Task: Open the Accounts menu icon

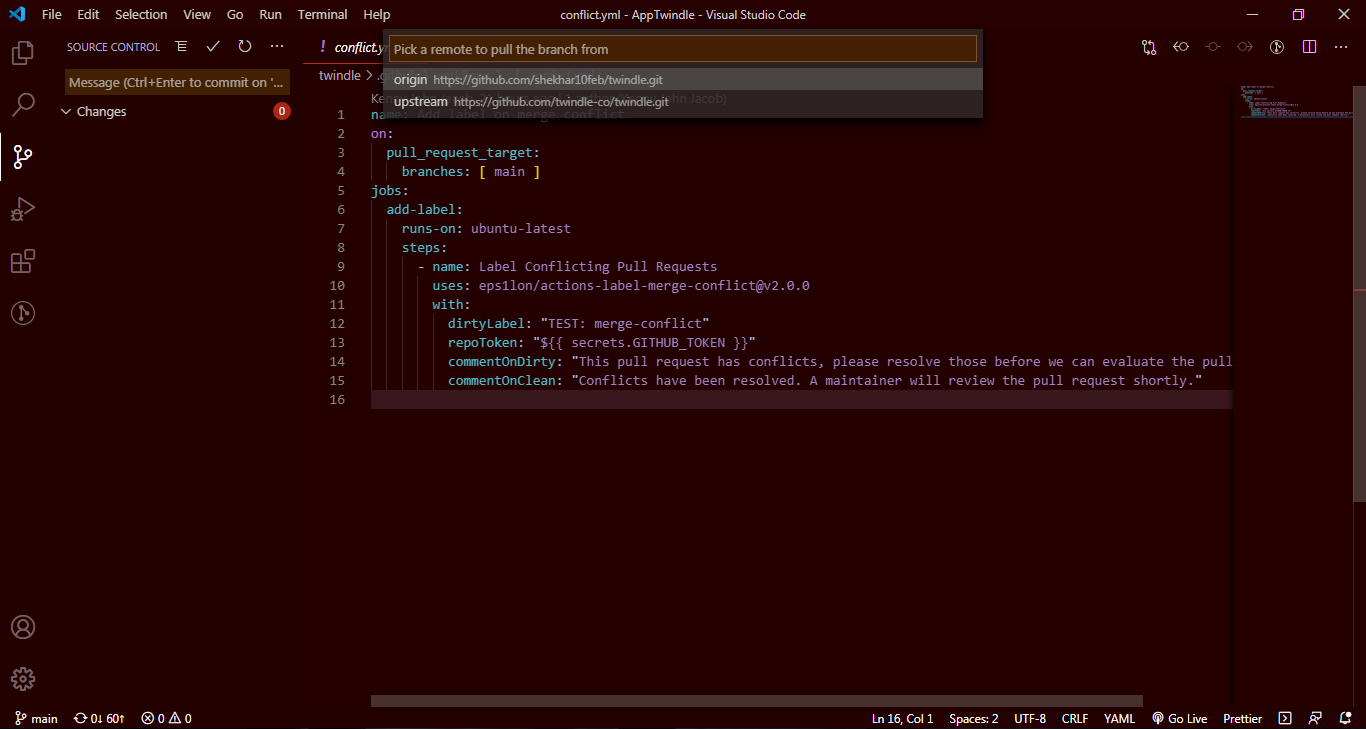Action: (22, 627)
